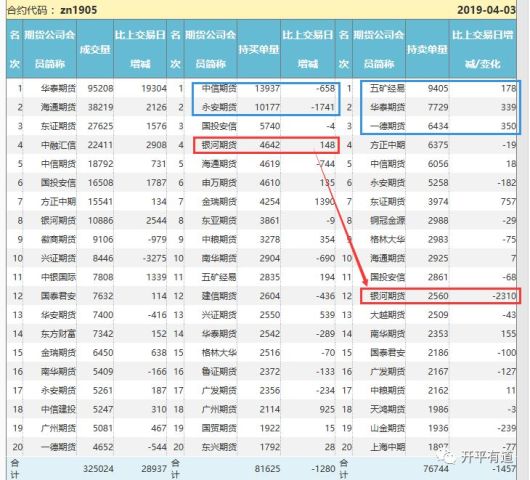
Task: Click the 大越期货 company name
Action: click(x=387, y=315)
